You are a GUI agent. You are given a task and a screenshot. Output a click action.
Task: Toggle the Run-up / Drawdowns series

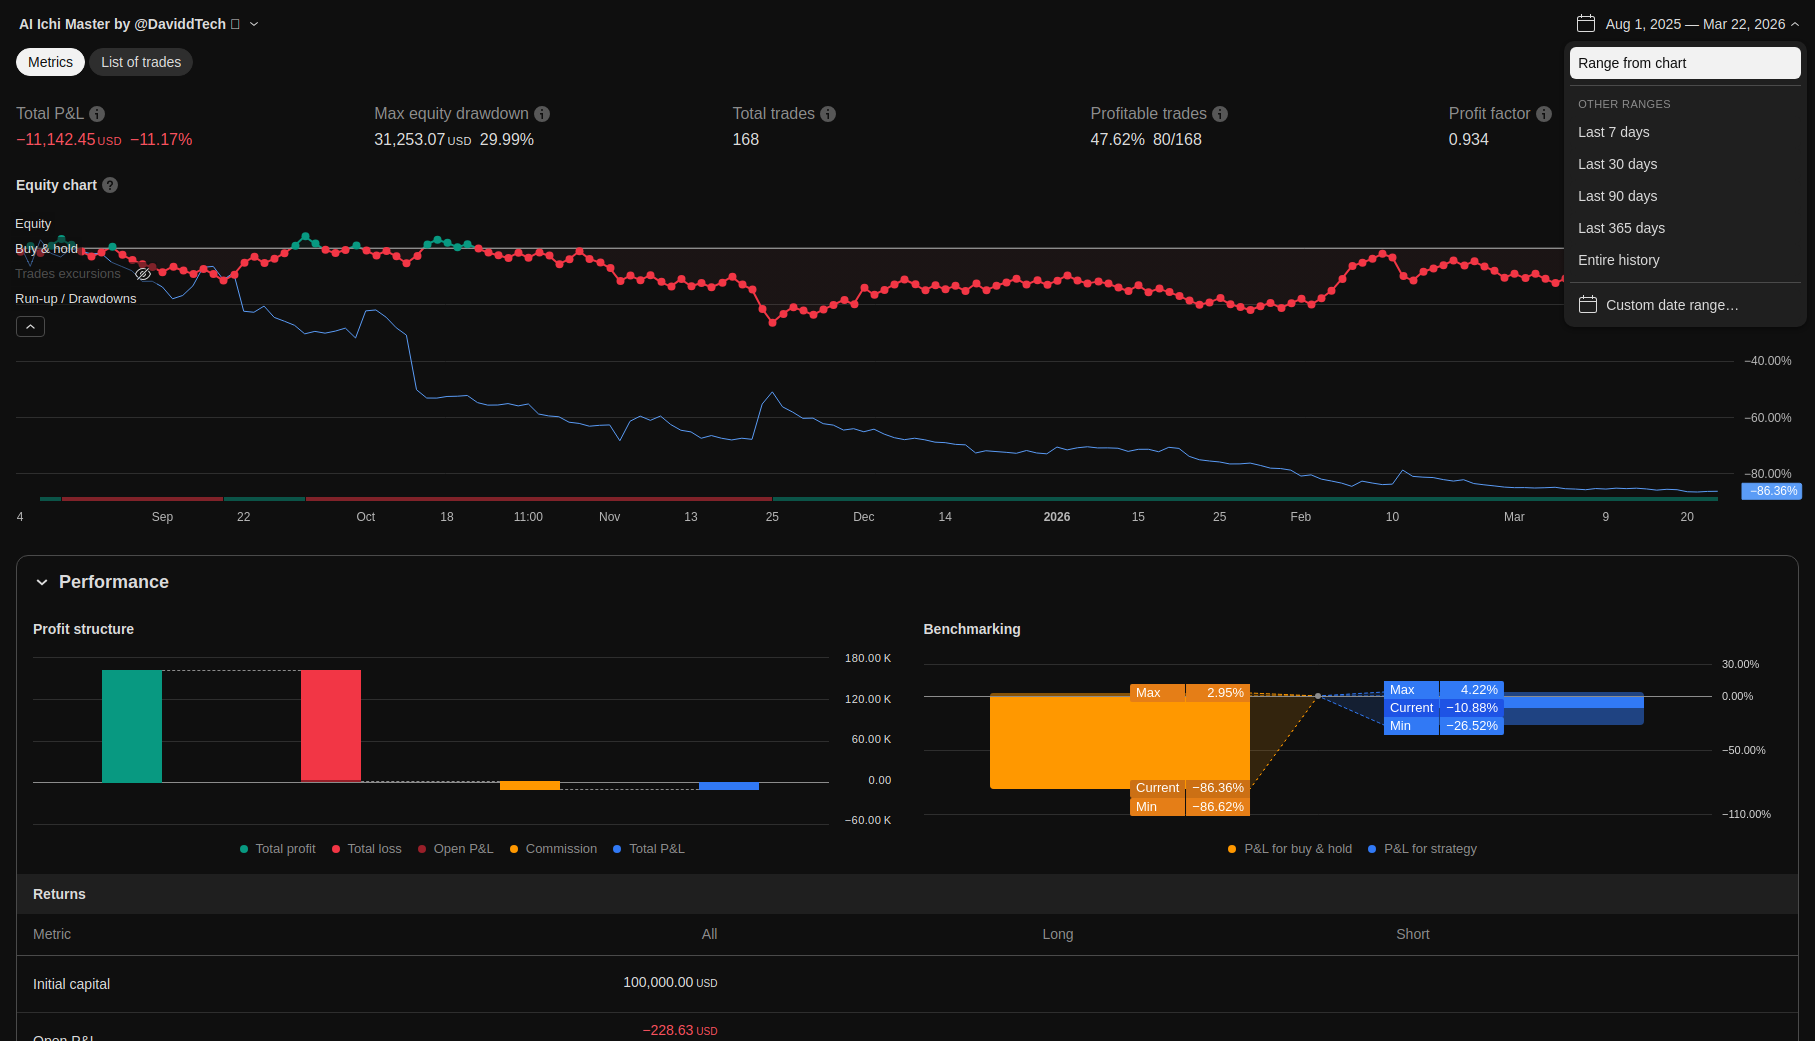pos(75,299)
